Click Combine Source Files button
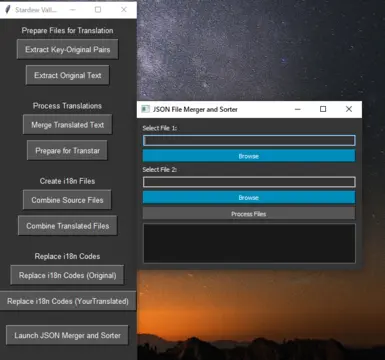 67,200
